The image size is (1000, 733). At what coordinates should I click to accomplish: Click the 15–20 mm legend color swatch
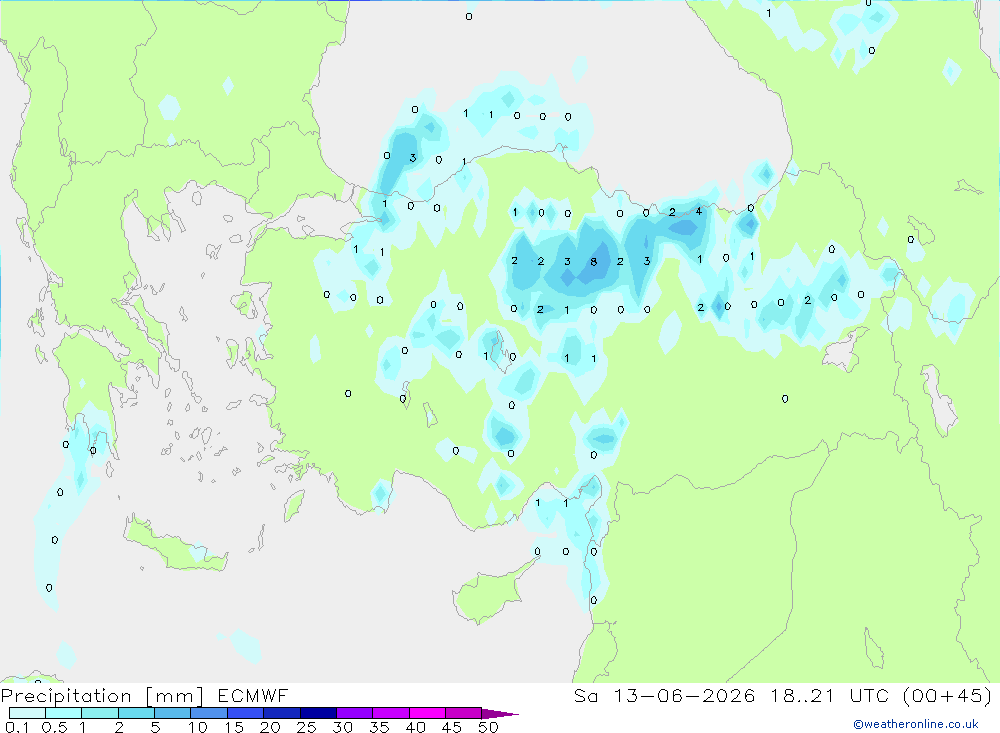246,713
